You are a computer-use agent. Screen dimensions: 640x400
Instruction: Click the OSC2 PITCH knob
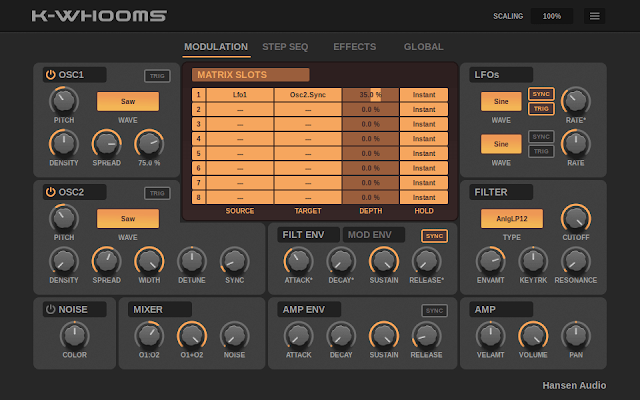coord(64,218)
